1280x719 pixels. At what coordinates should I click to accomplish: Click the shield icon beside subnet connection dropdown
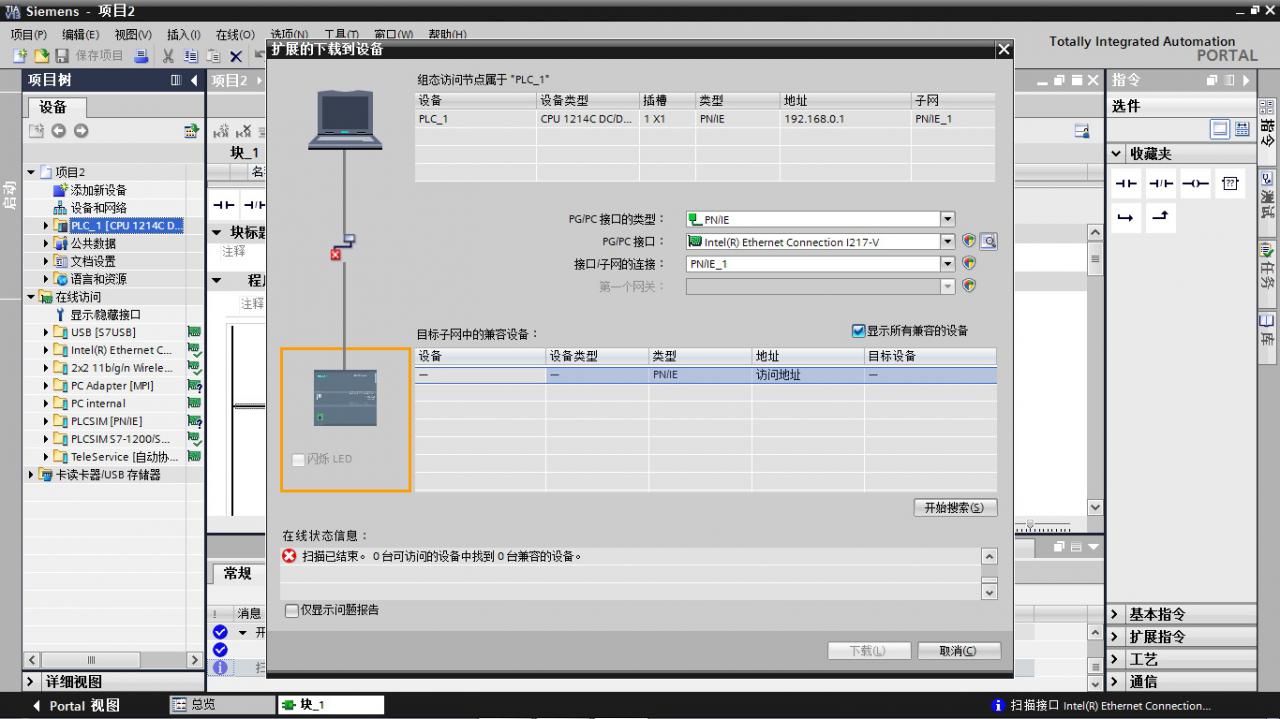point(968,263)
